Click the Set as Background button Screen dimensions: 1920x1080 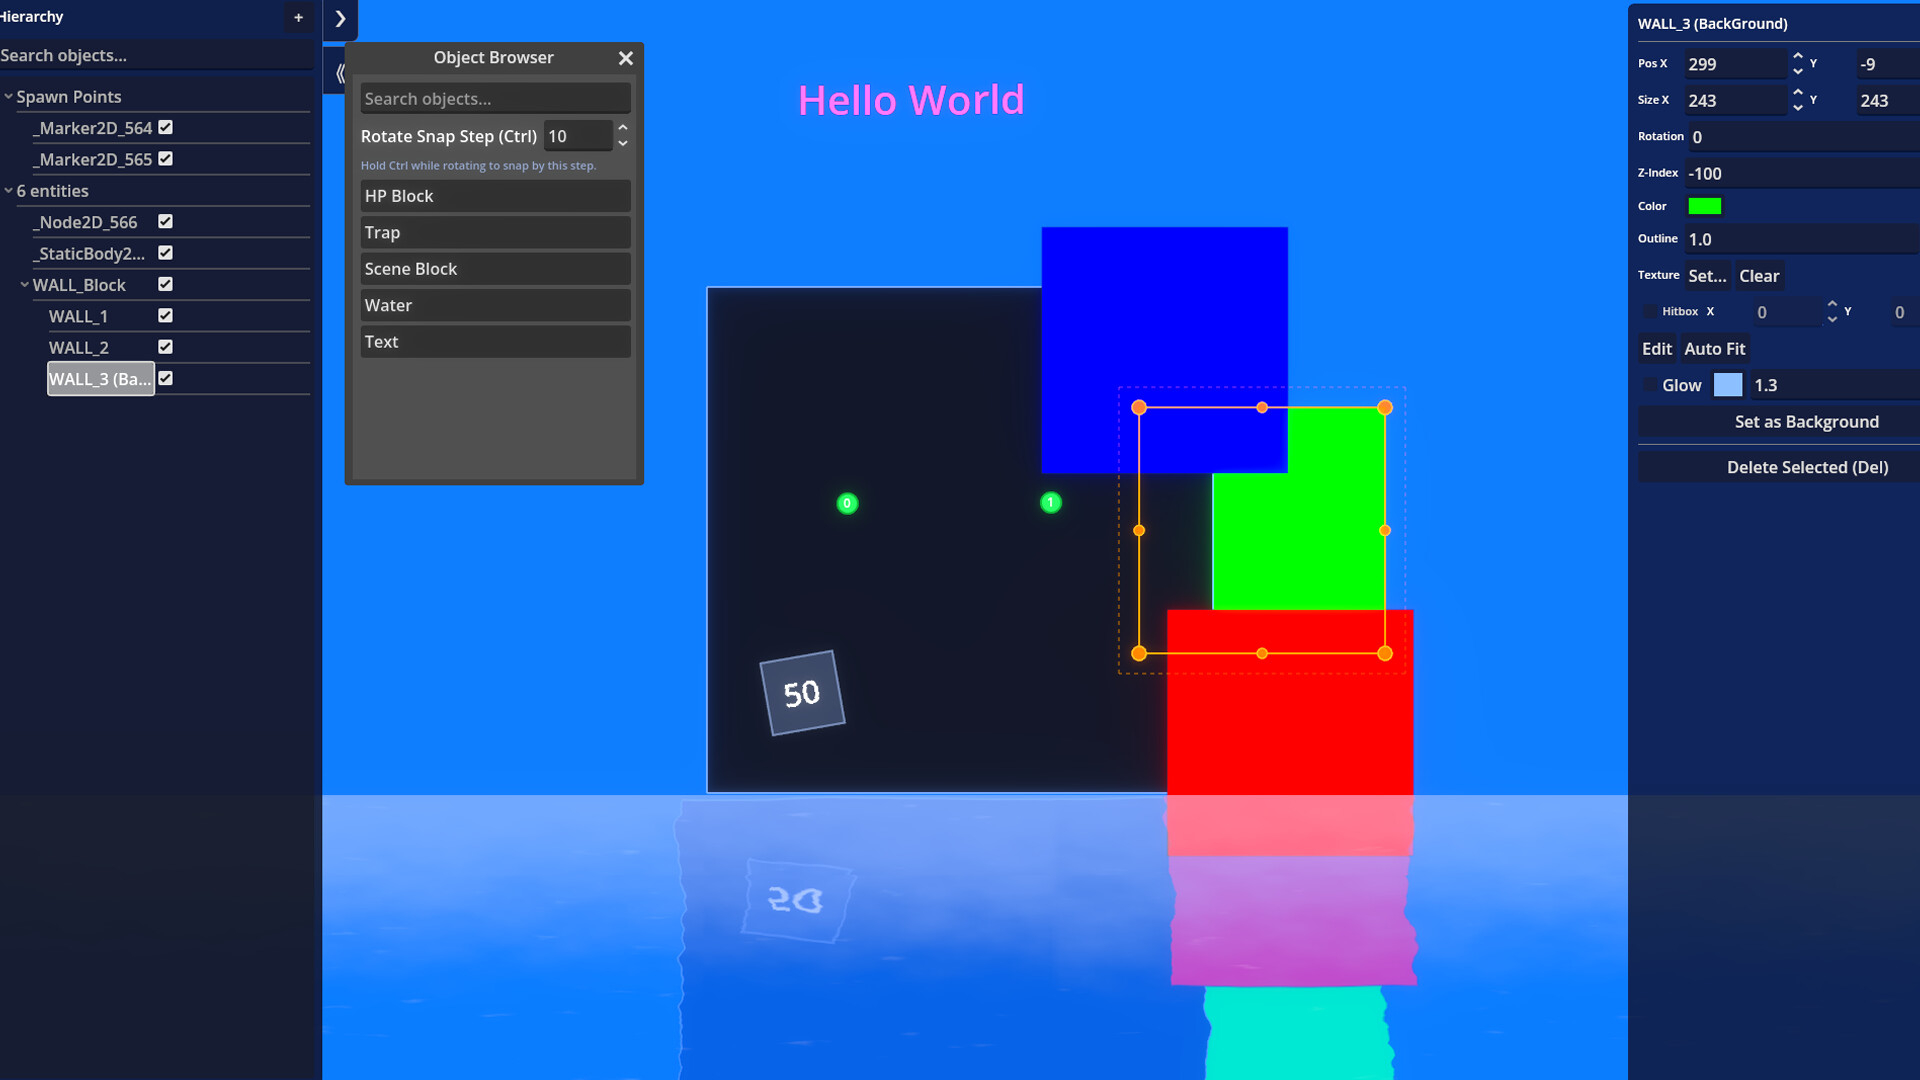point(1806,421)
